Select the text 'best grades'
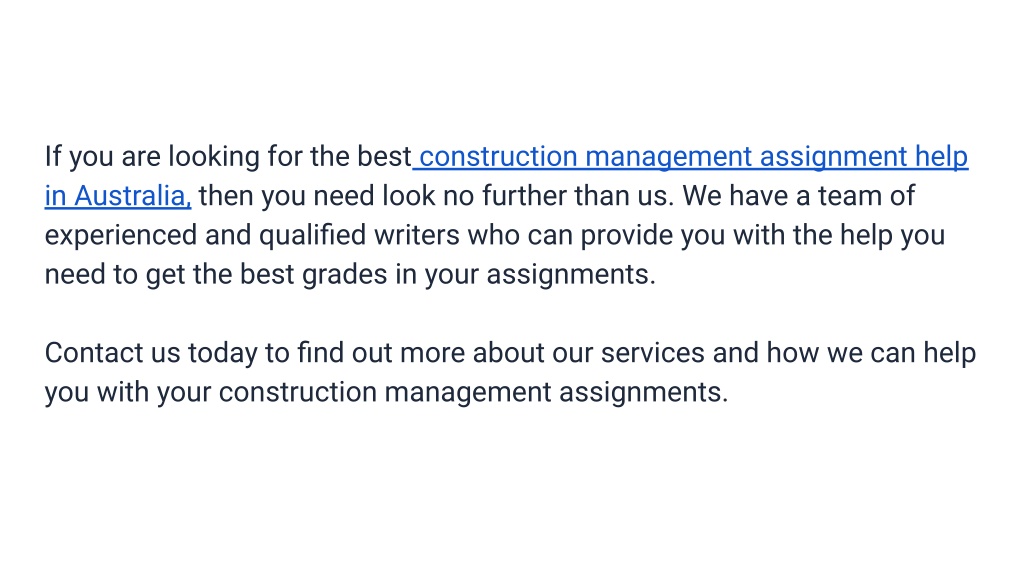 (x=313, y=275)
